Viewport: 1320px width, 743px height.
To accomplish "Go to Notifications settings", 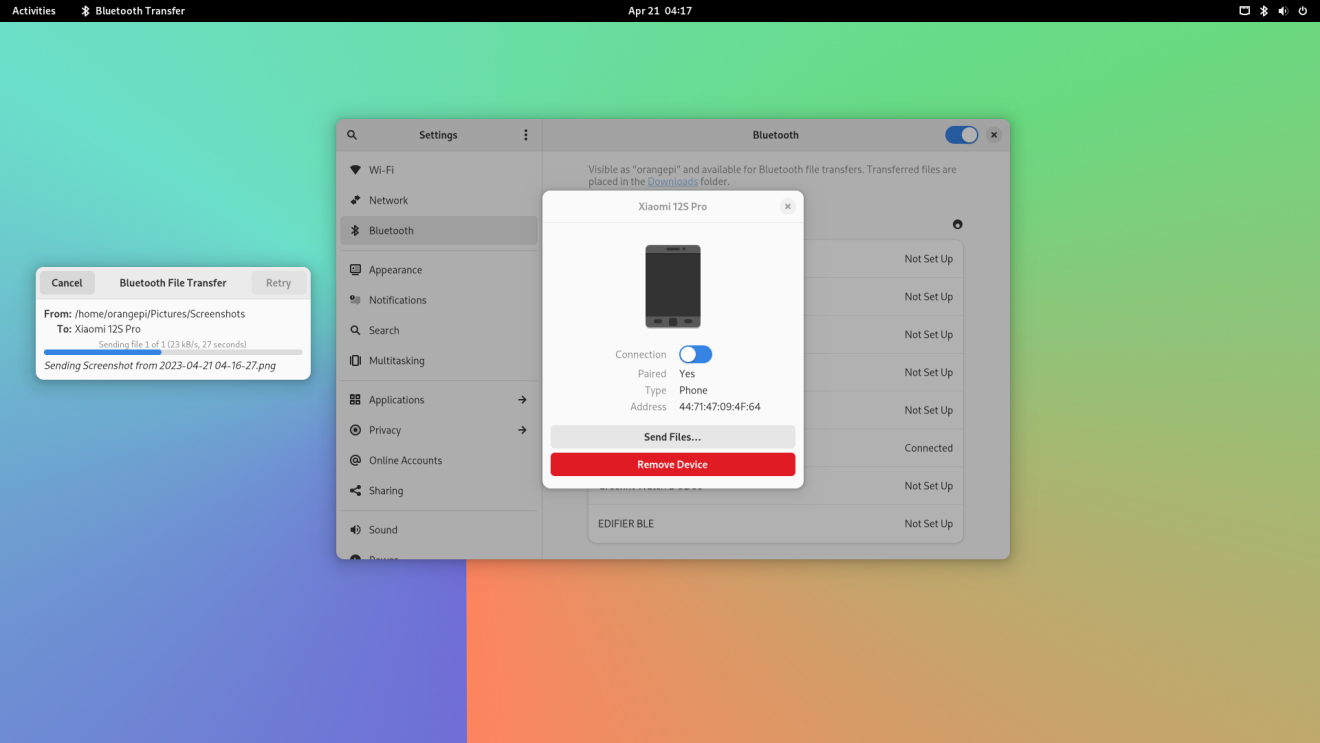I will click(x=439, y=300).
